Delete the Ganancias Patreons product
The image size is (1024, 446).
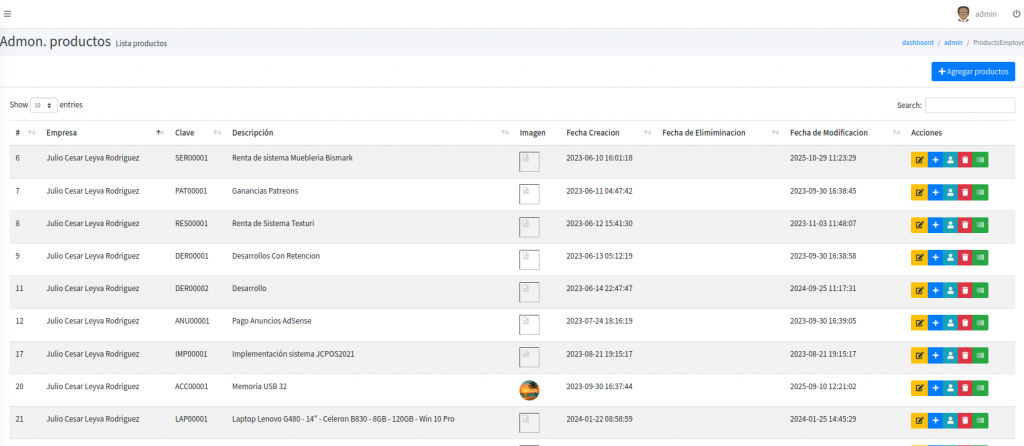pos(964,192)
